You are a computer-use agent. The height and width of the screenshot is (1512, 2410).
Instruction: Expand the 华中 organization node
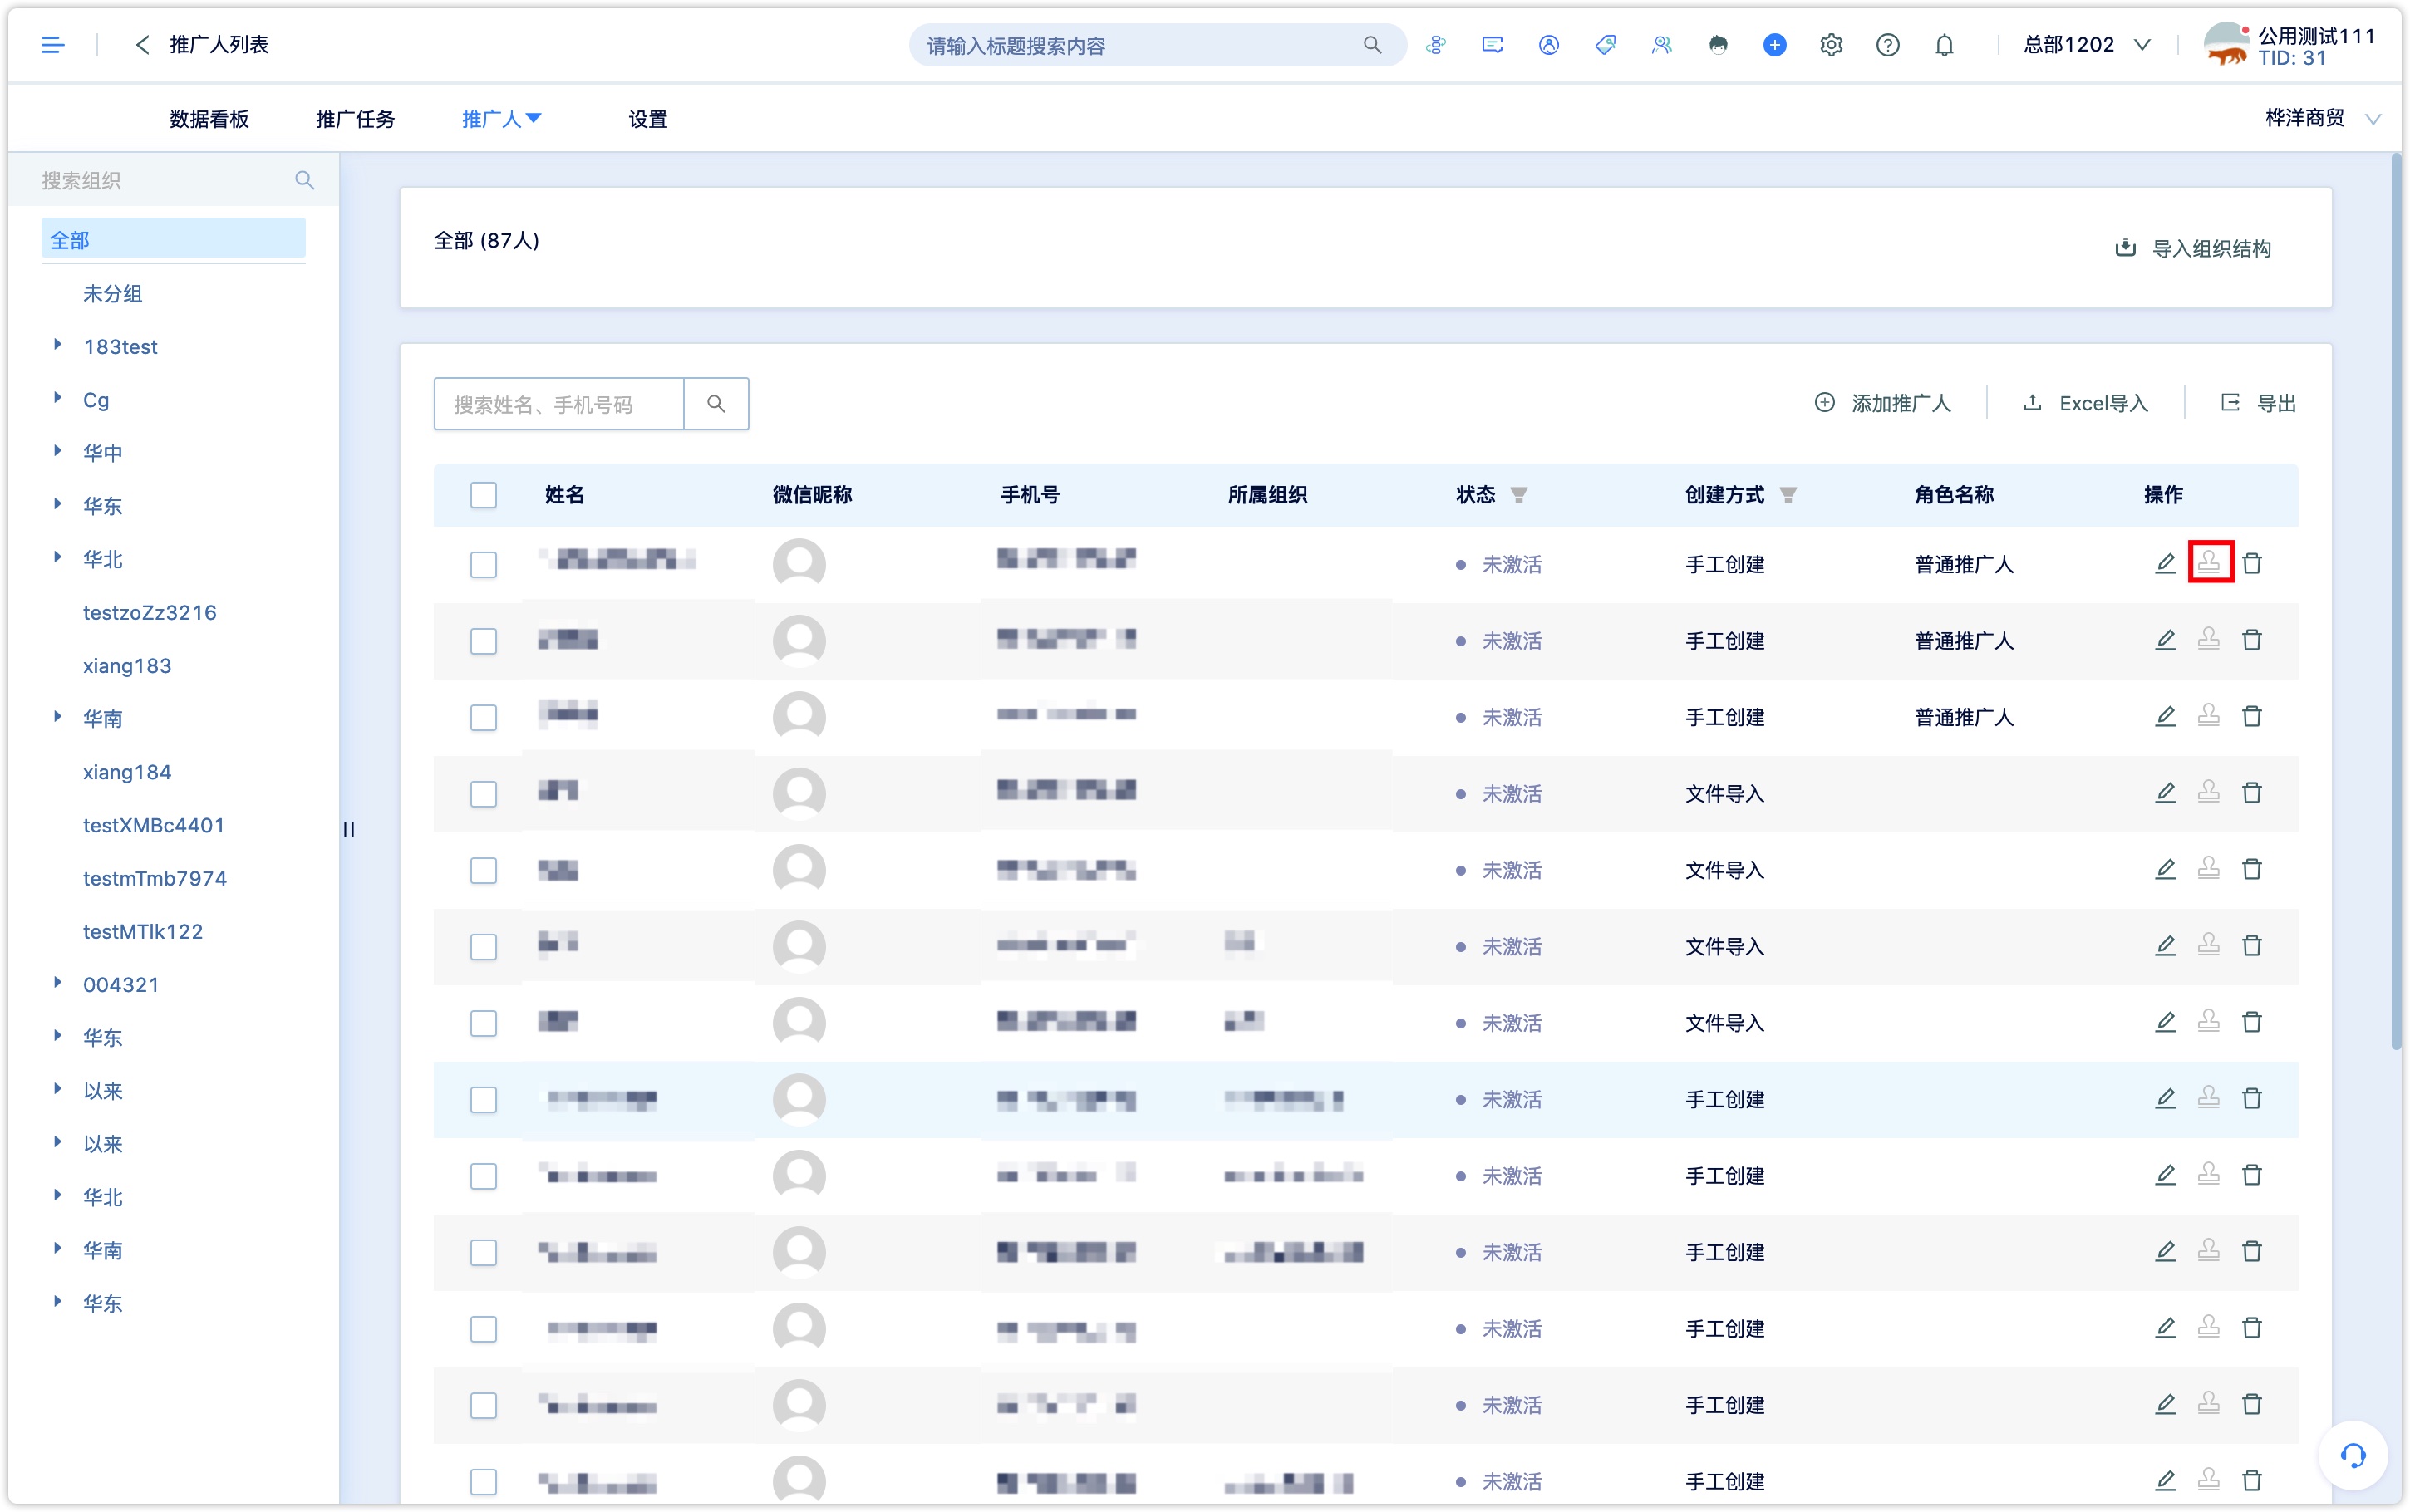pyautogui.click(x=58, y=451)
